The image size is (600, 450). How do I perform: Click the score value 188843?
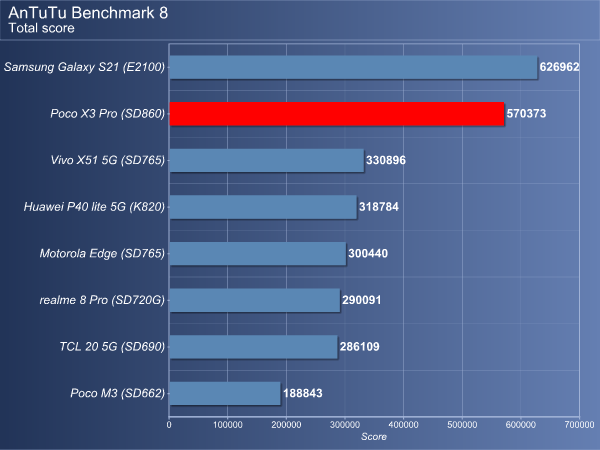[302, 394]
